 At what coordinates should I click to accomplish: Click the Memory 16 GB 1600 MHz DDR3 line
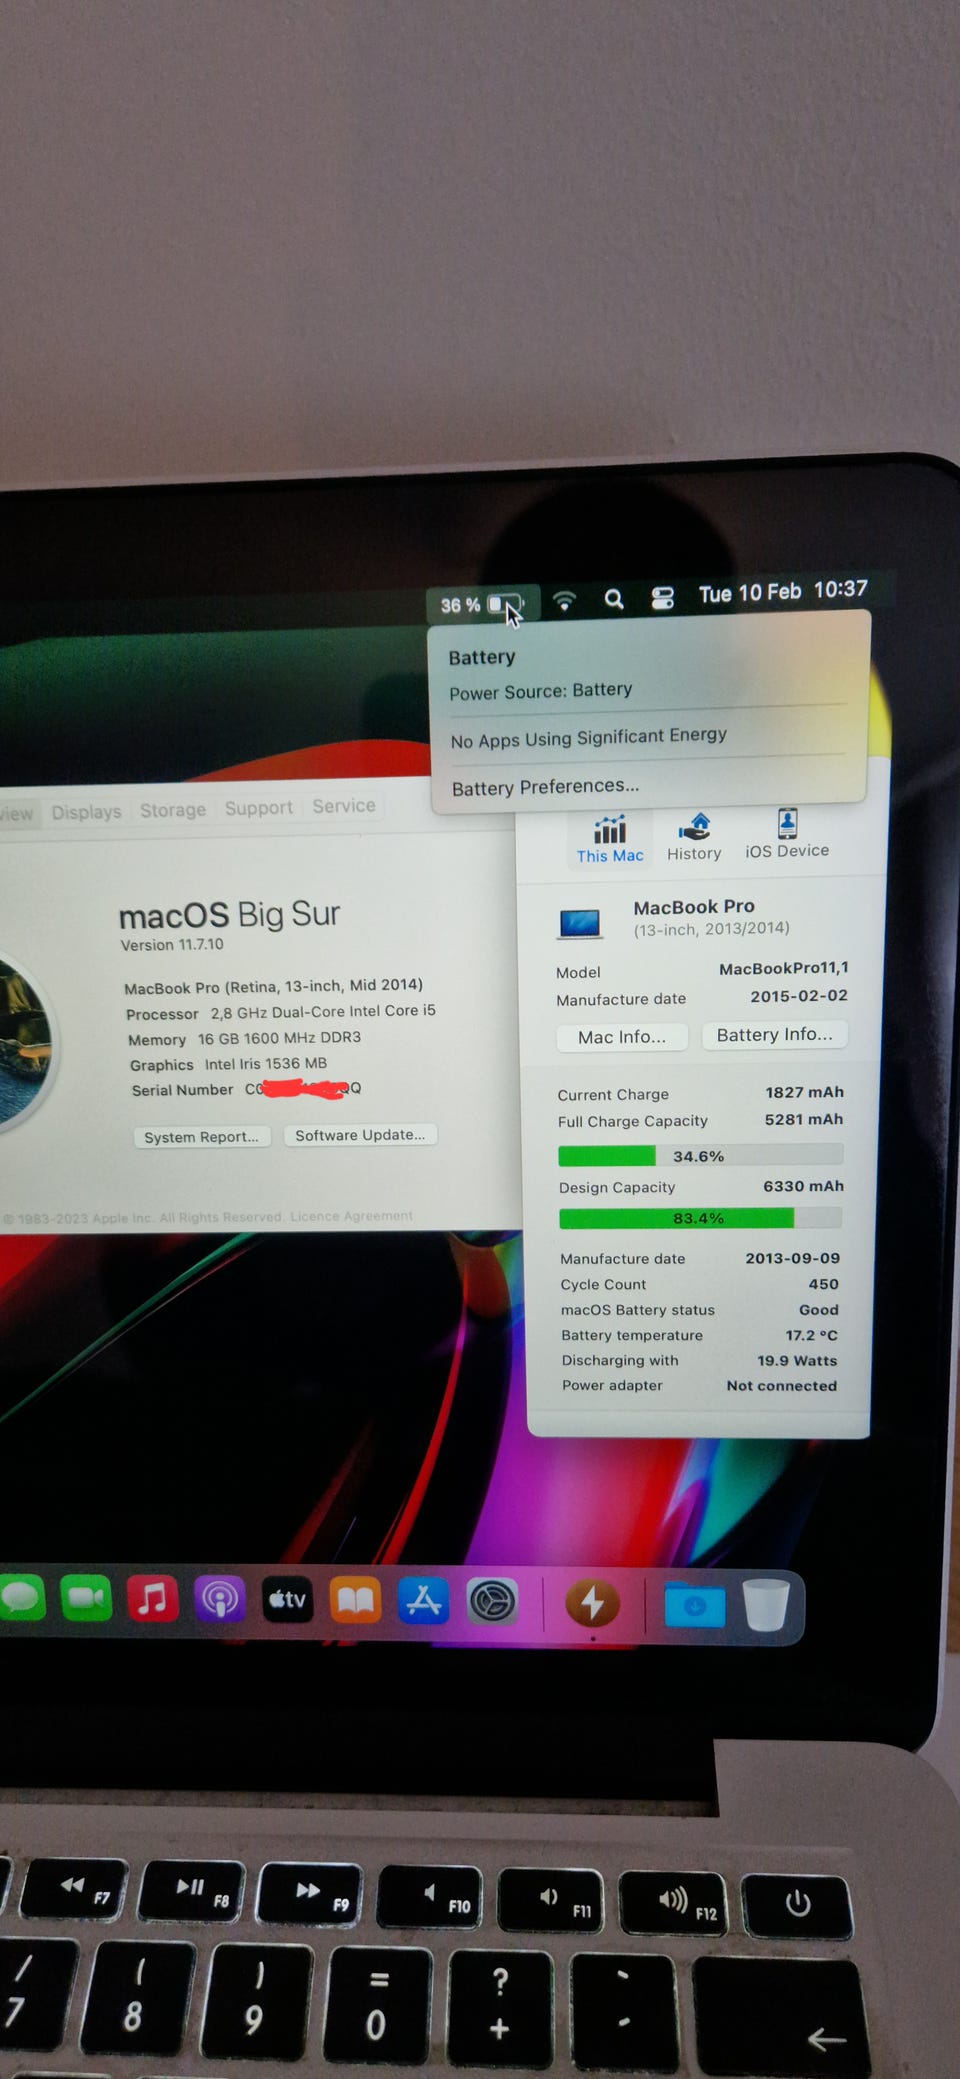[244, 1039]
